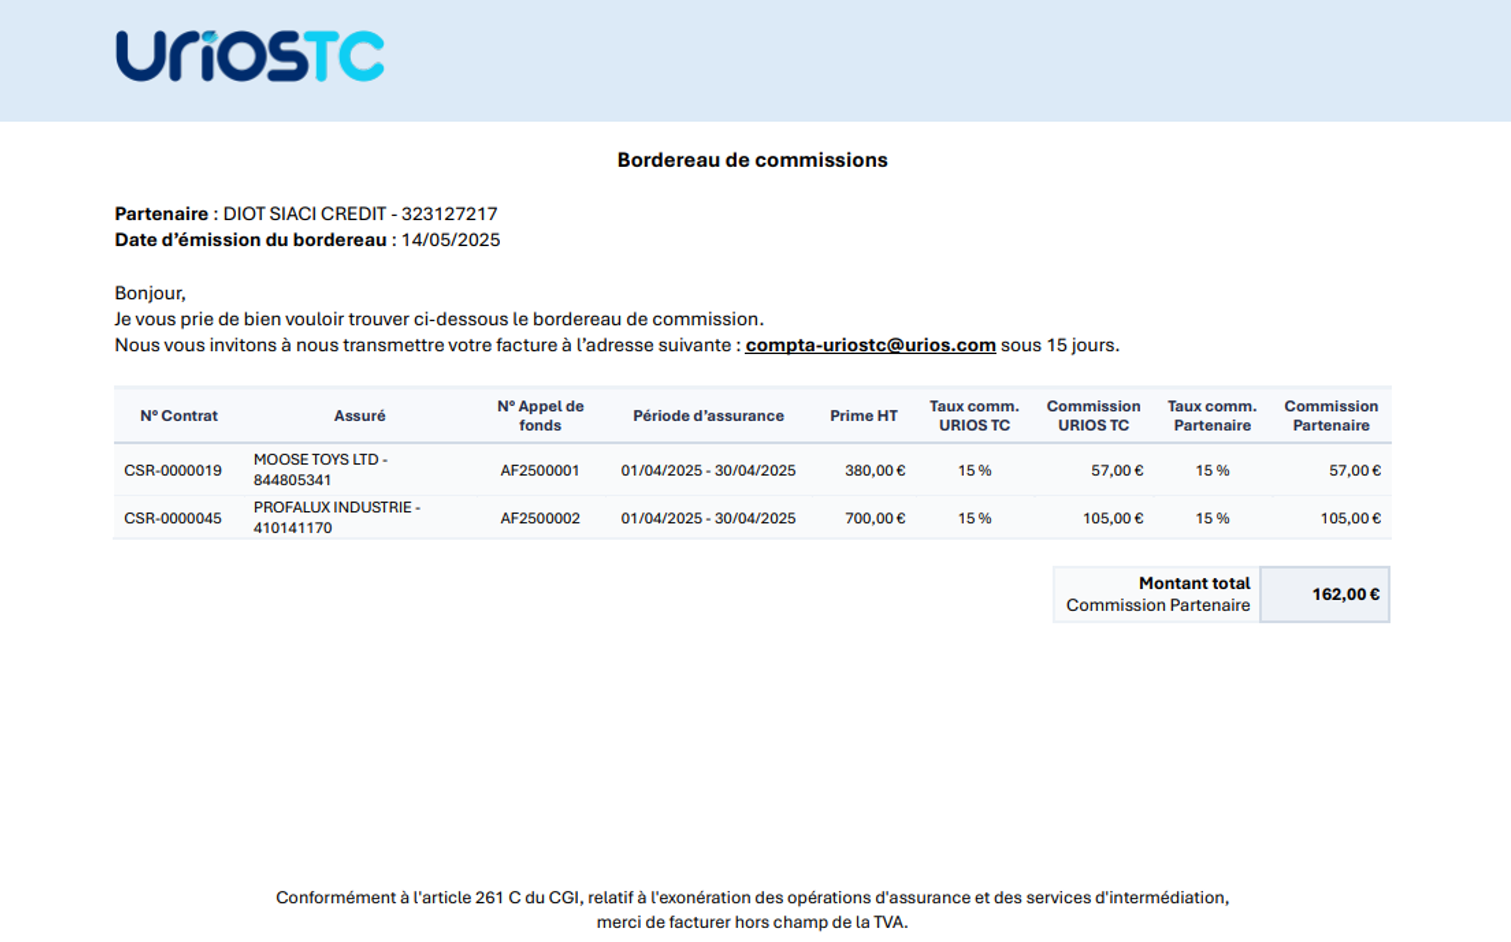This screenshot has height=942, width=1511.
Task: Click URIOS TC commission in the MOOSE TOYS row
Action: click(1117, 470)
